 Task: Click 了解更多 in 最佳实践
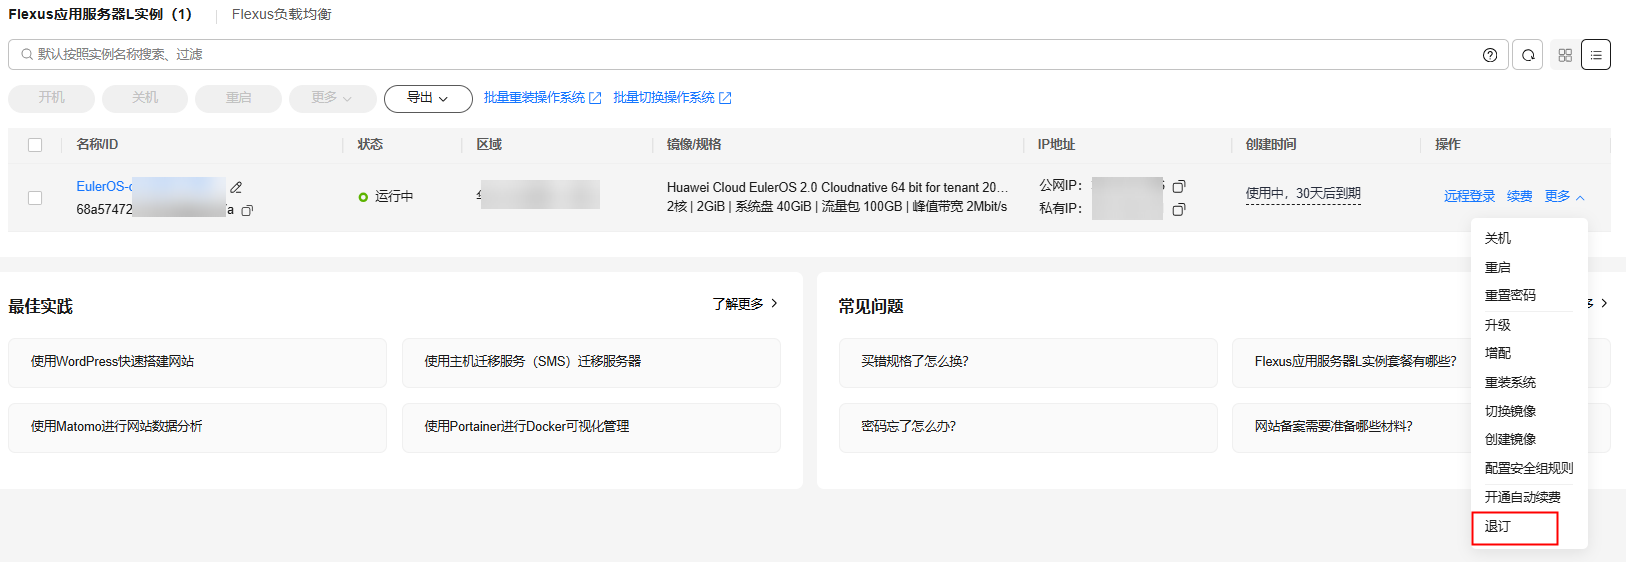(745, 304)
